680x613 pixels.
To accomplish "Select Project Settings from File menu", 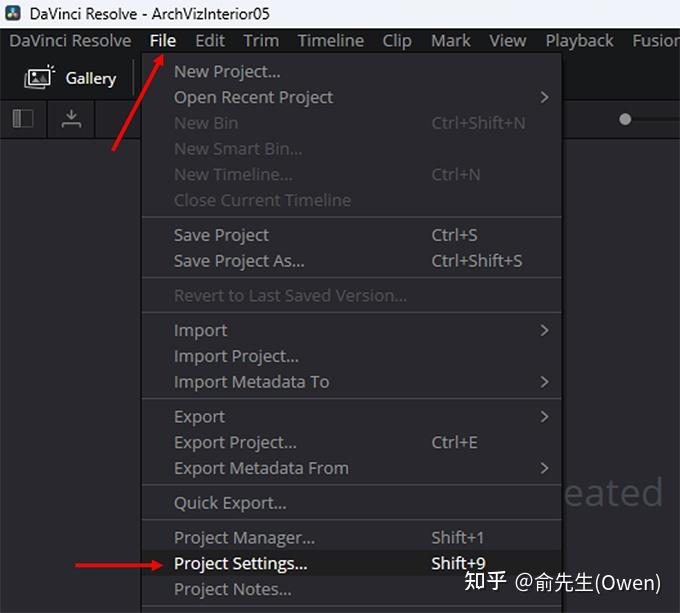I will tap(241, 564).
